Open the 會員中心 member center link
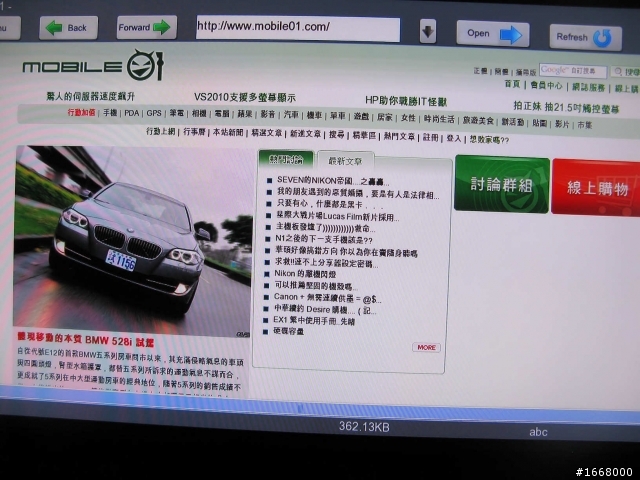The height and width of the screenshot is (480, 640). pos(546,85)
